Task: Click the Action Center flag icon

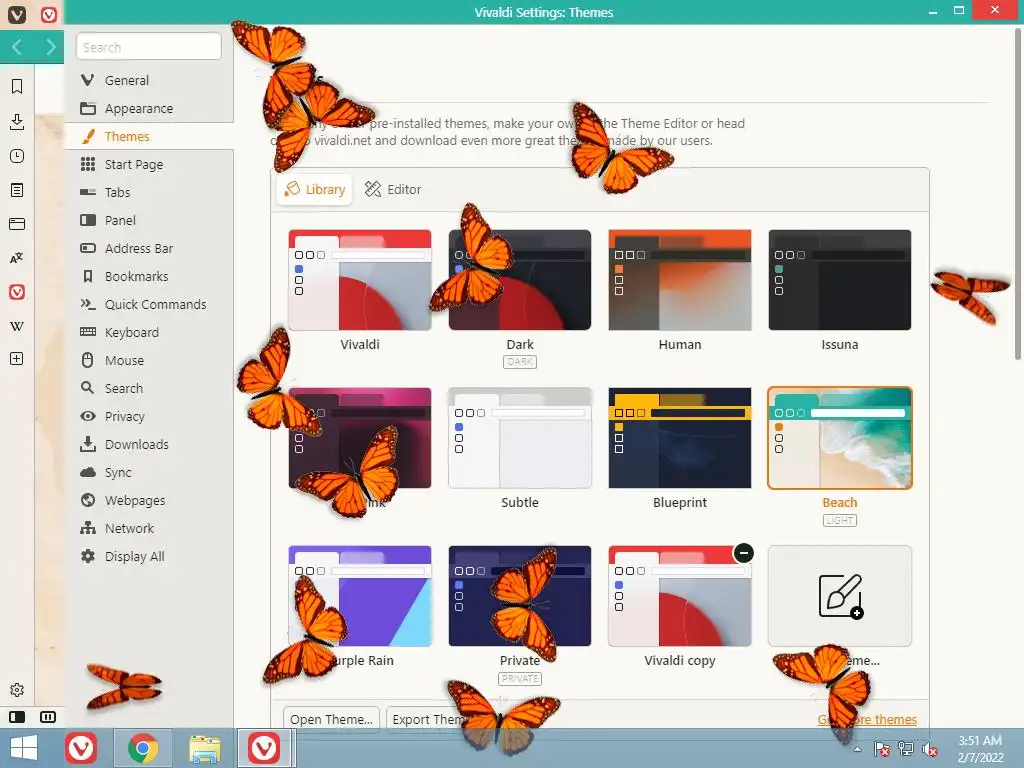Action: [x=882, y=749]
